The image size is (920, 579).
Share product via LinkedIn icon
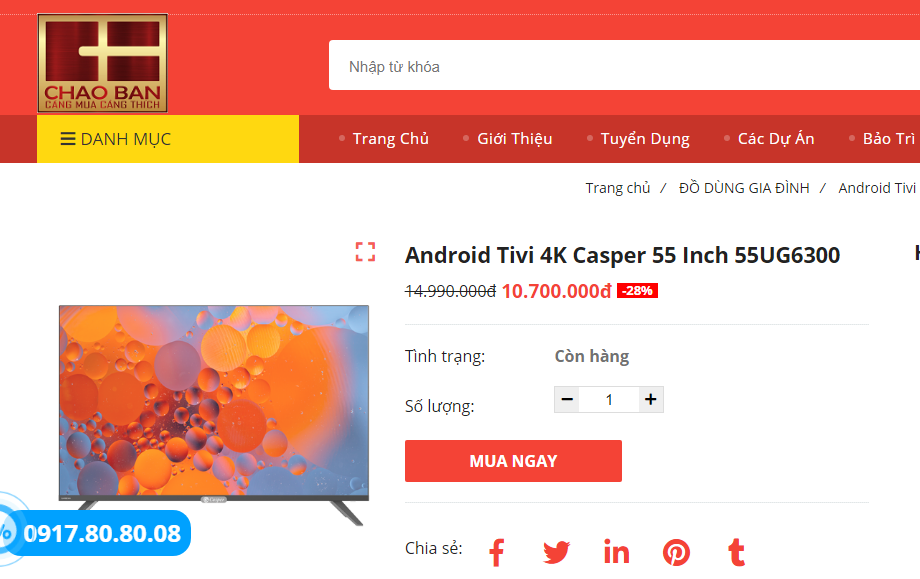click(617, 553)
